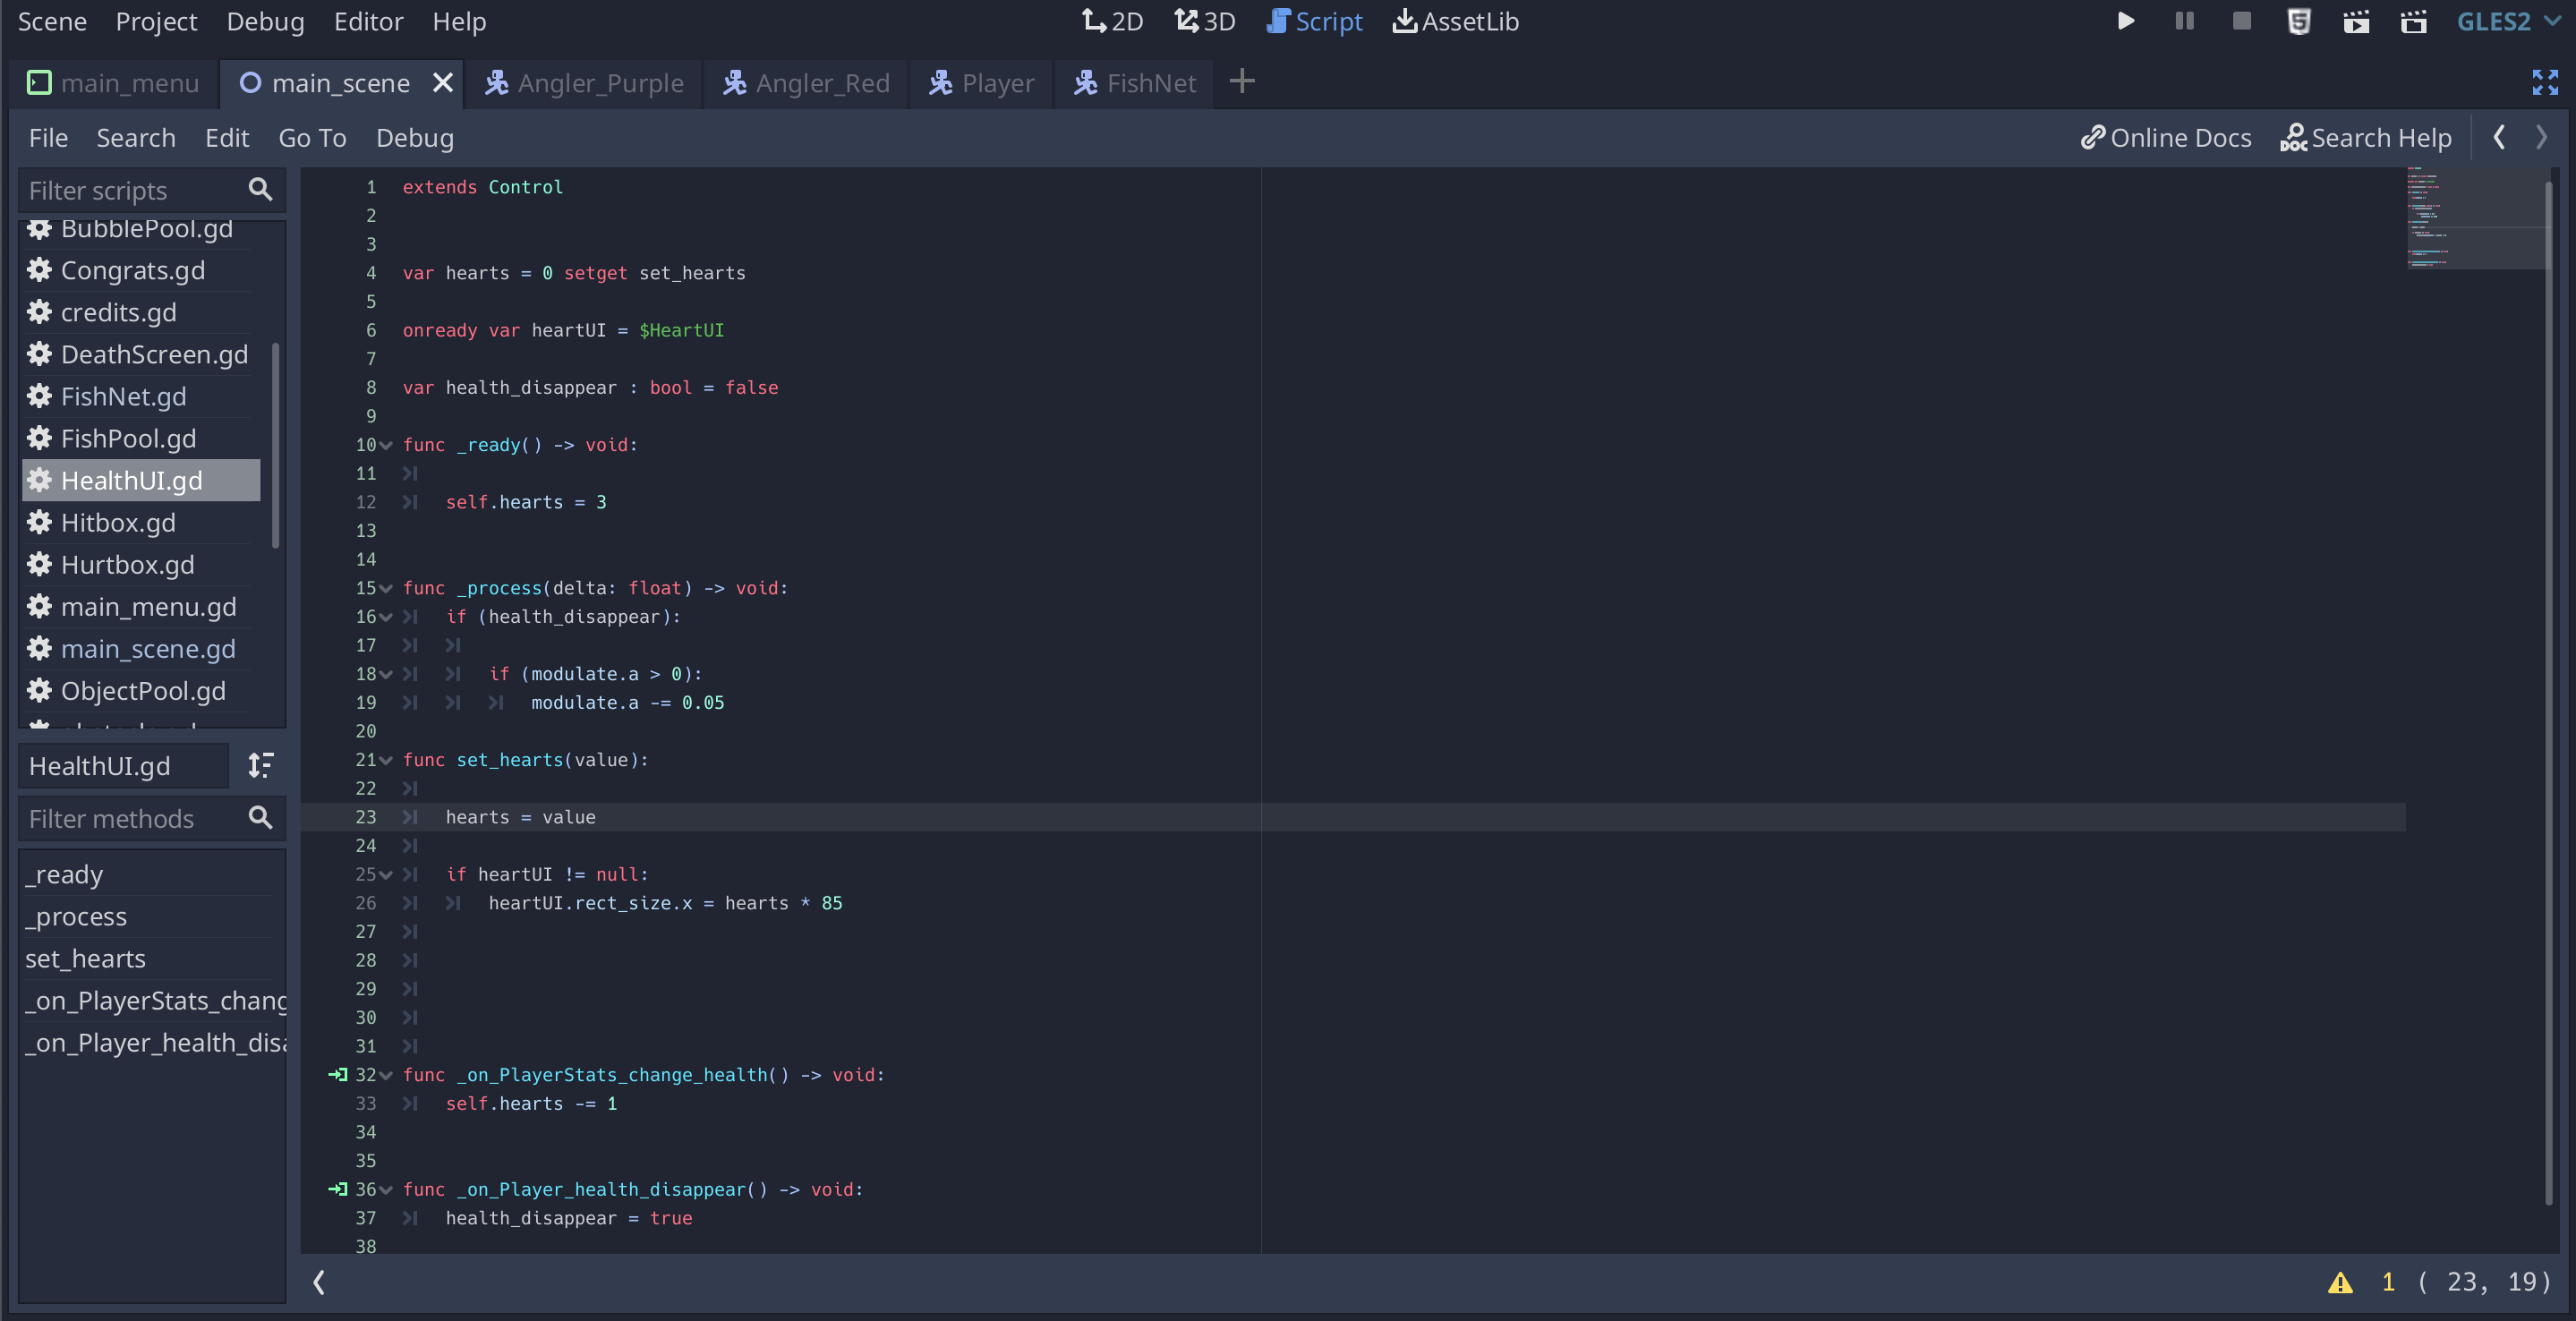The height and width of the screenshot is (1321, 2576).
Task: Go back in script history
Action: point(2499,137)
